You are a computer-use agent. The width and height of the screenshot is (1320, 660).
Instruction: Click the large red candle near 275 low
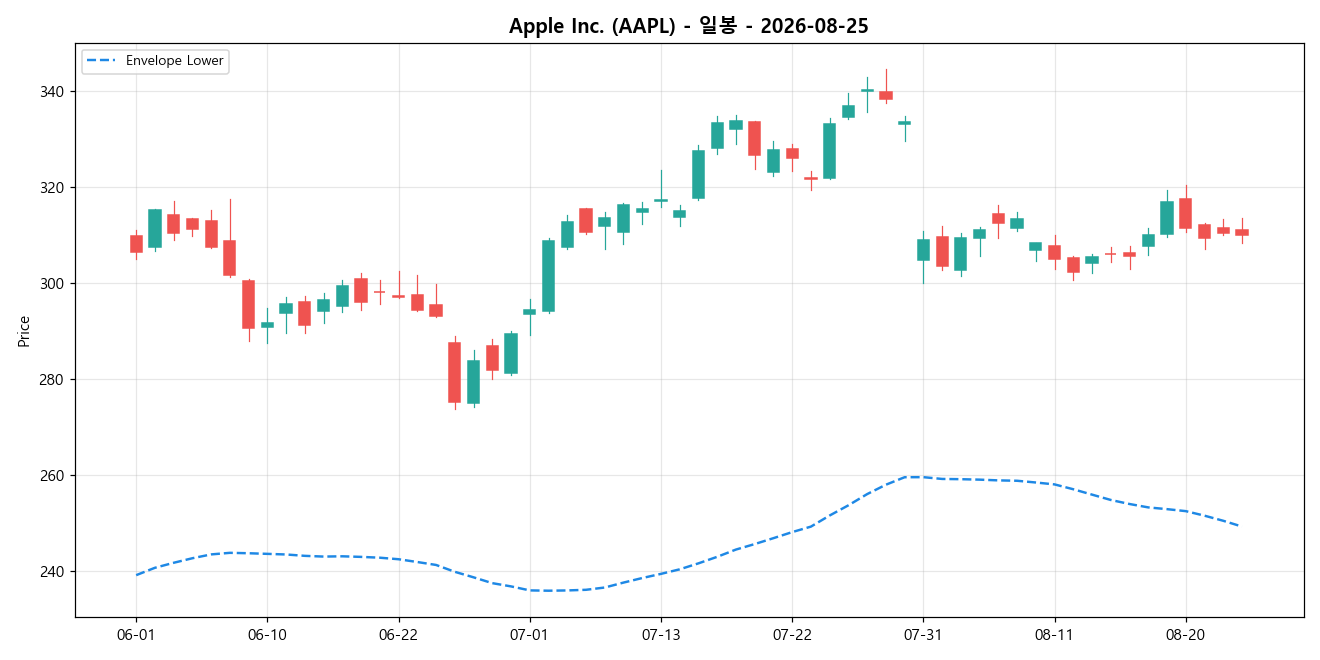click(454, 372)
